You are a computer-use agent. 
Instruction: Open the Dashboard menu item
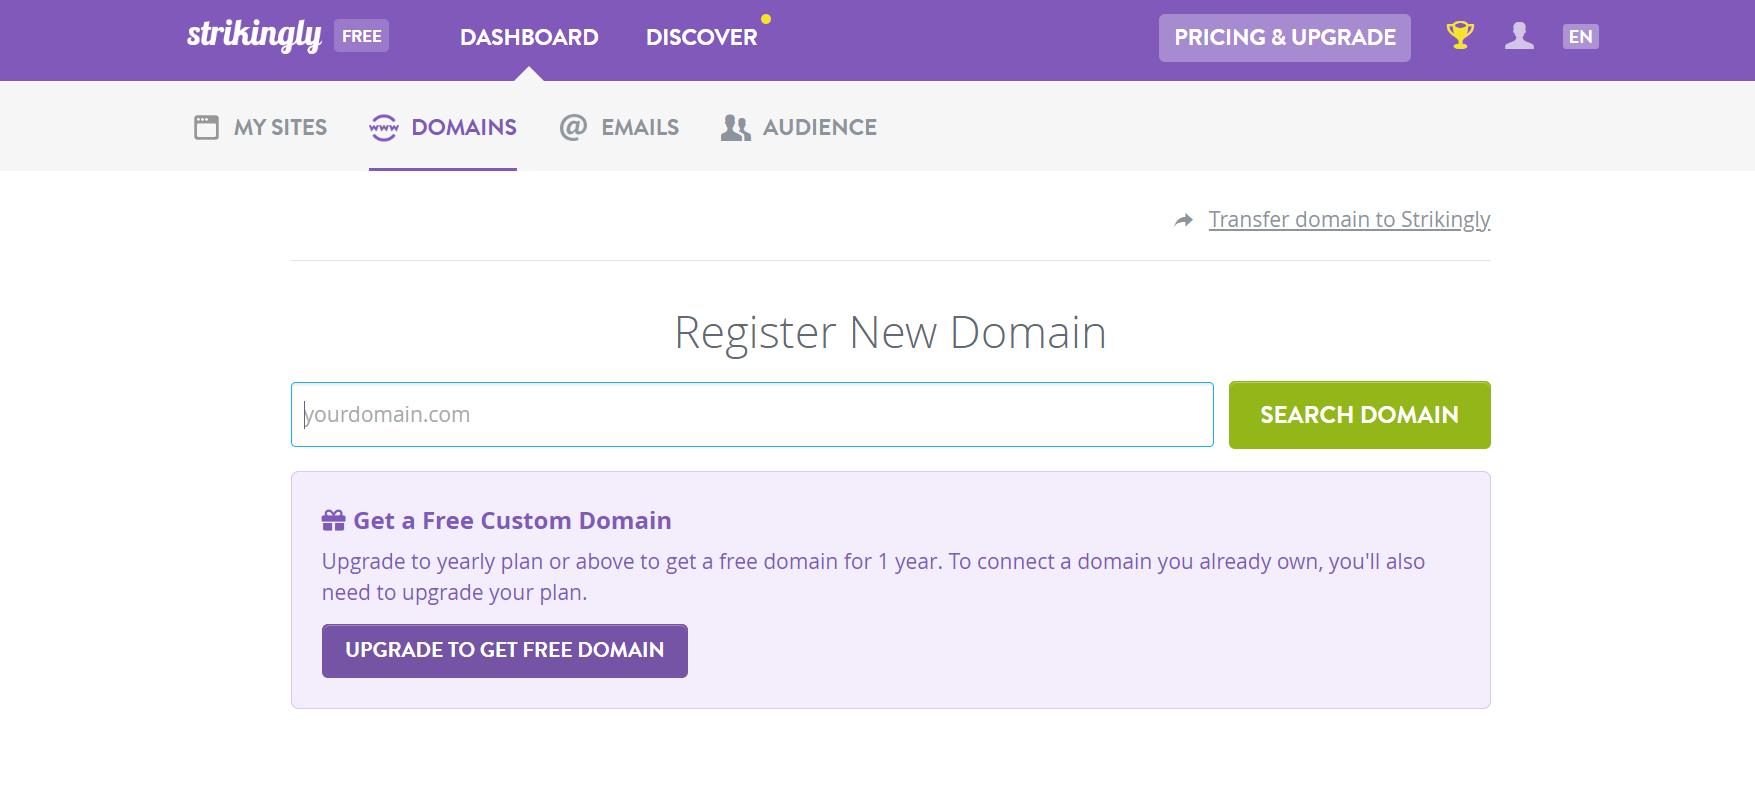coord(529,37)
